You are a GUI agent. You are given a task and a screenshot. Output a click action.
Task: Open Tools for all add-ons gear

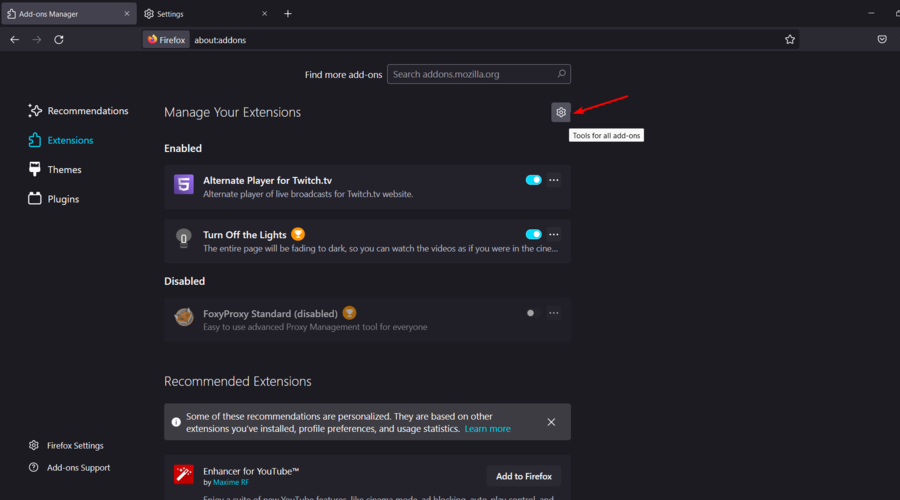tap(561, 113)
